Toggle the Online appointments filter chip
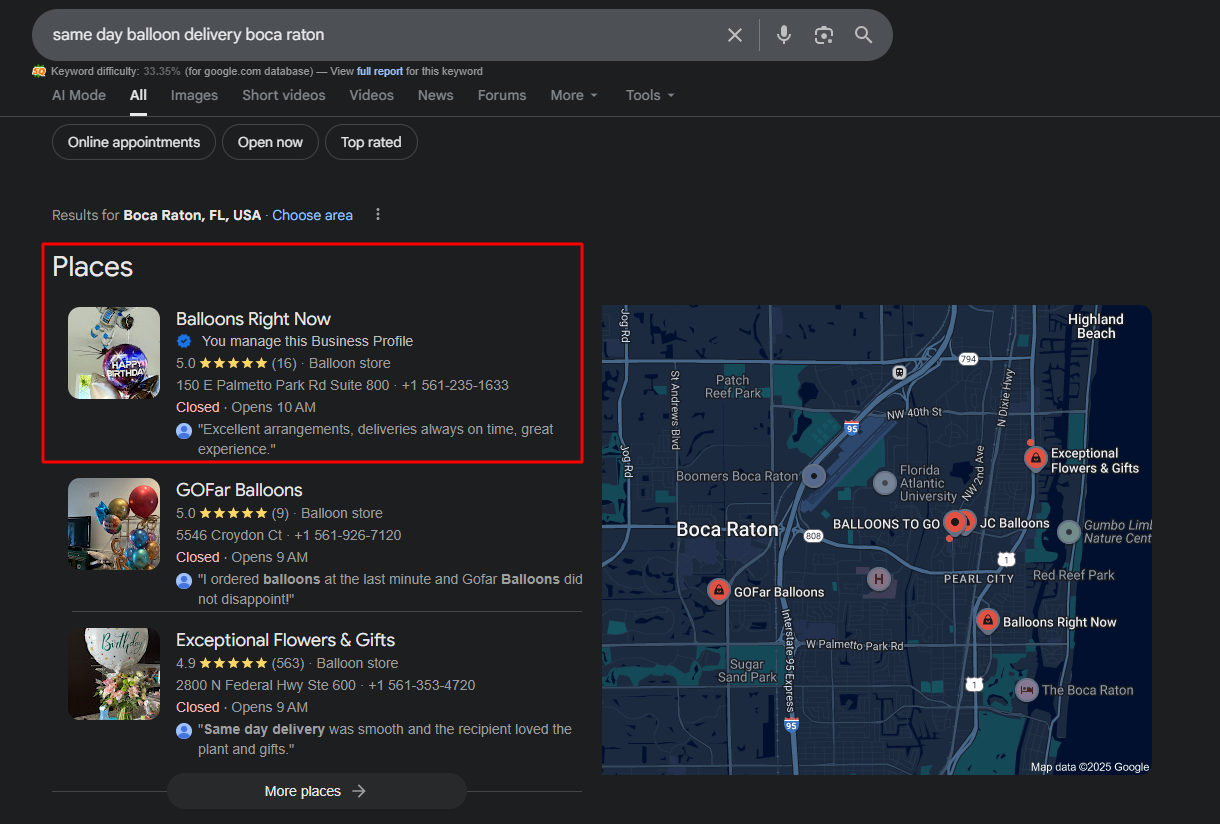Screen dimensions: 1220x824 134,142
